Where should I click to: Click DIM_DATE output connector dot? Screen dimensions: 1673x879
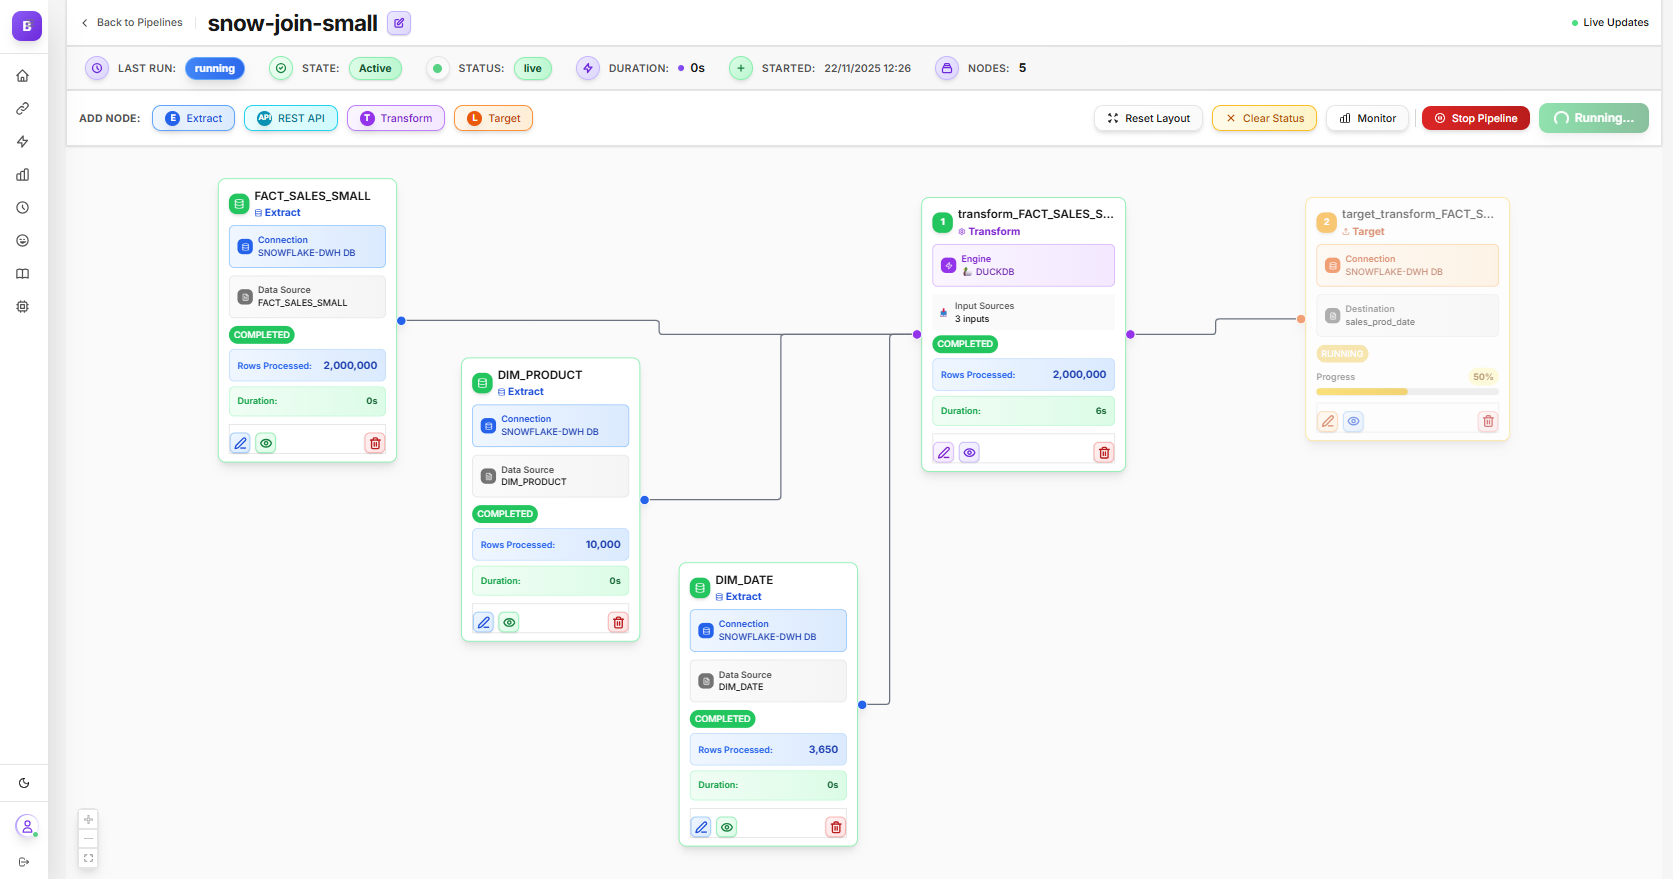[x=862, y=705]
